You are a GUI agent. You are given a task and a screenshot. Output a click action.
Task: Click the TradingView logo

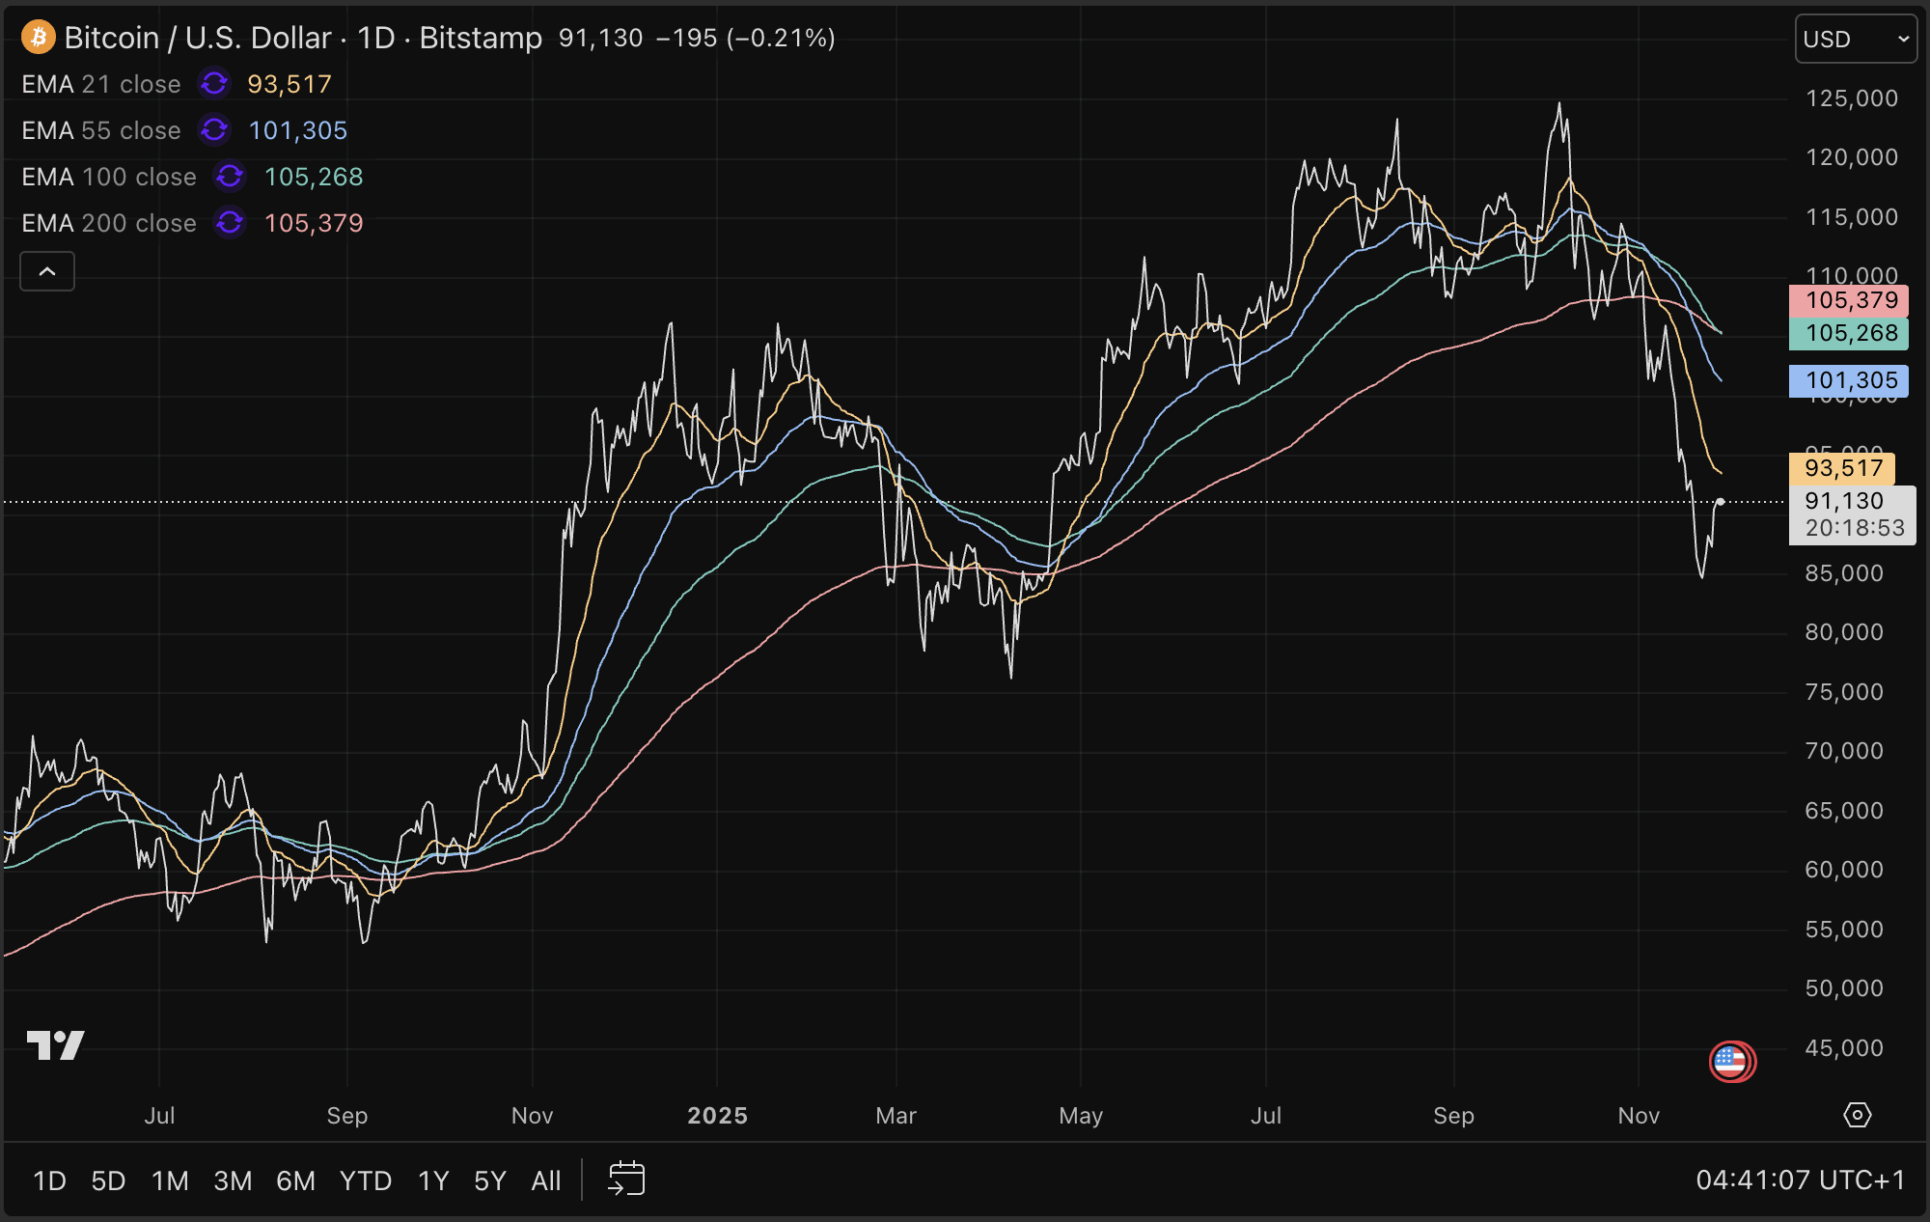pyautogui.click(x=56, y=1046)
